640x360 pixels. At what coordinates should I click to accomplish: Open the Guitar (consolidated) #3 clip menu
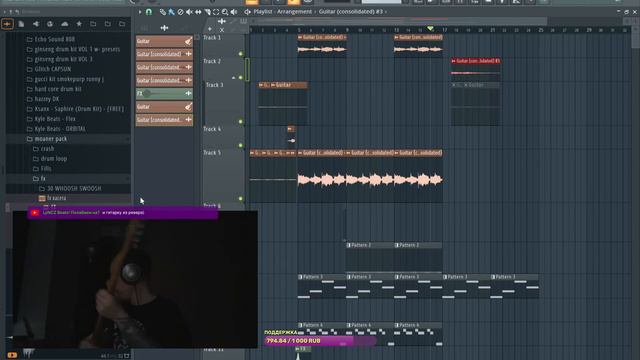(x=351, y=12)
